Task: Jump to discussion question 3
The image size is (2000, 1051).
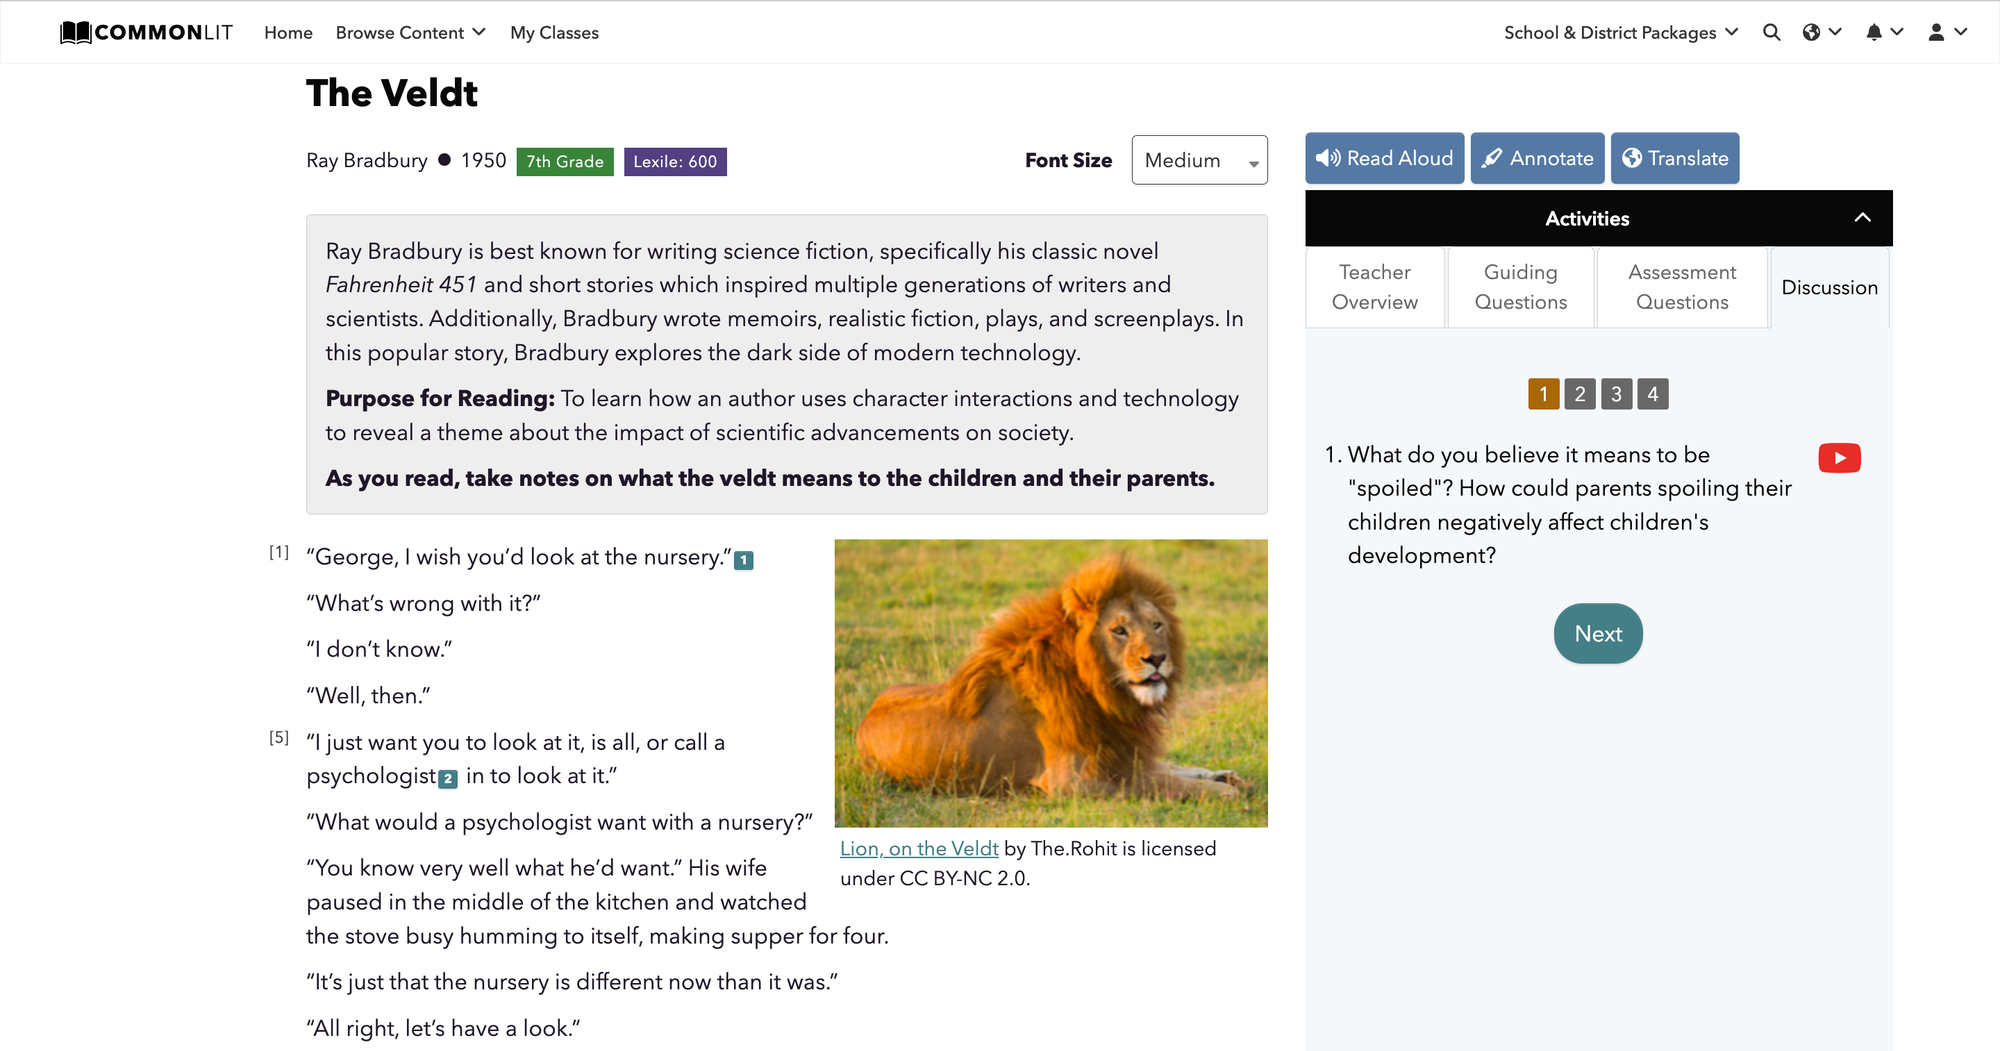Action: pos(1616,394)
